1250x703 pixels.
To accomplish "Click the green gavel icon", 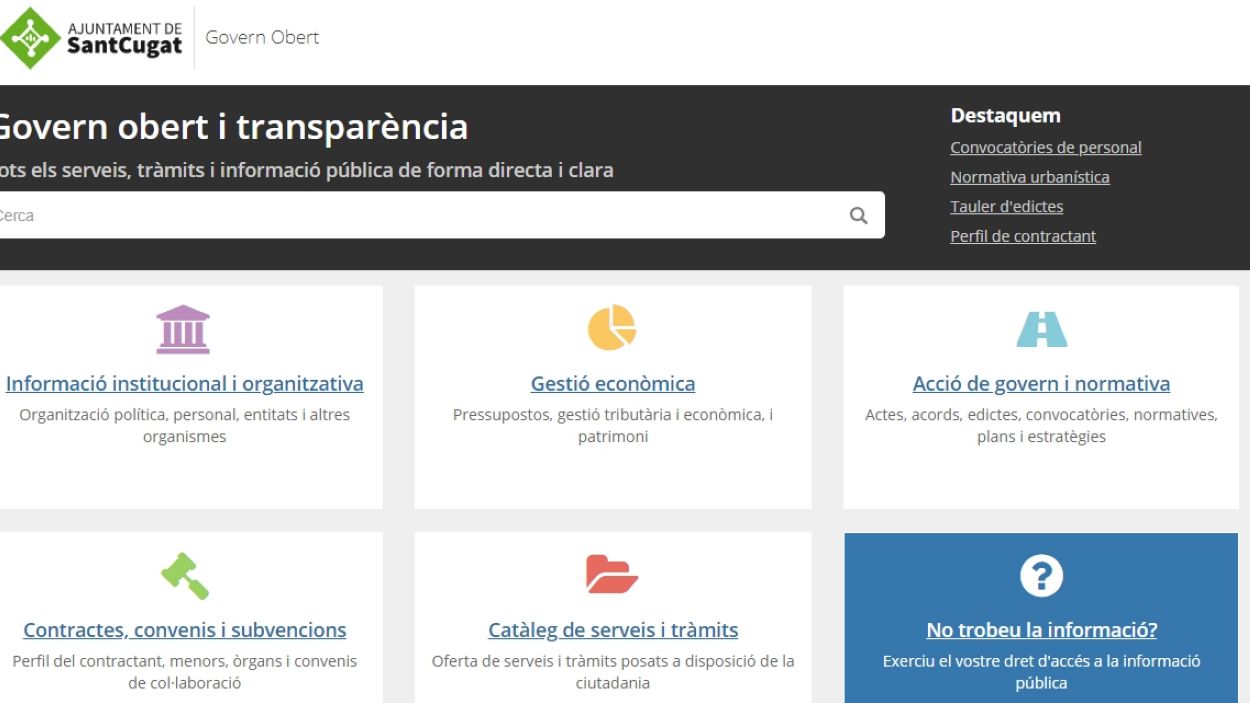I will coord(185,575).
